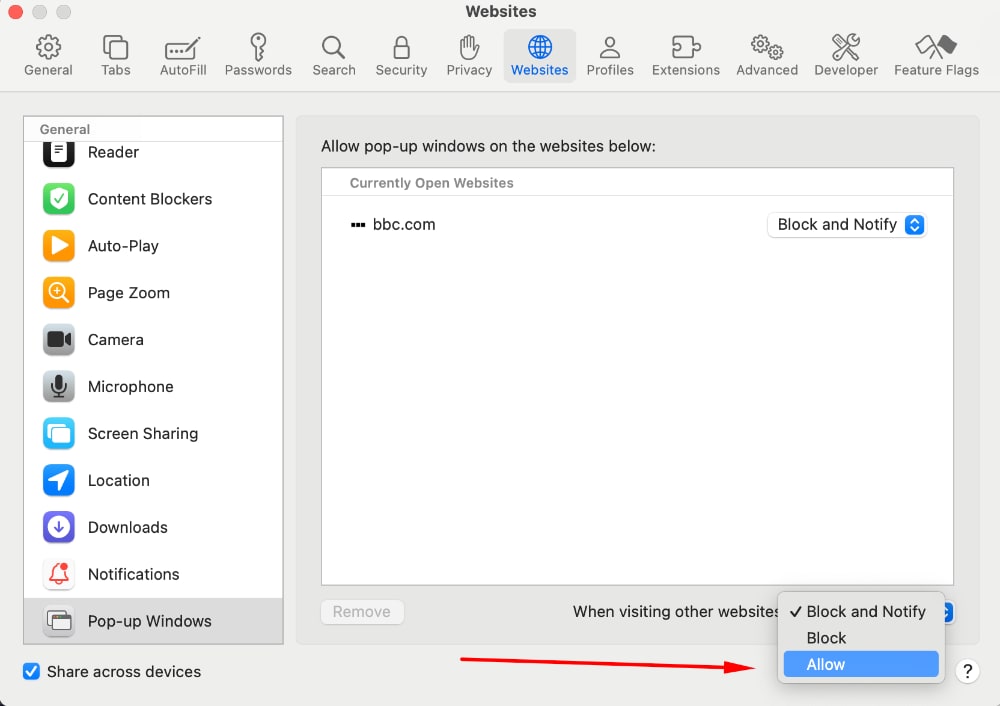Select the Camera sidebar icon

(58, 340)
